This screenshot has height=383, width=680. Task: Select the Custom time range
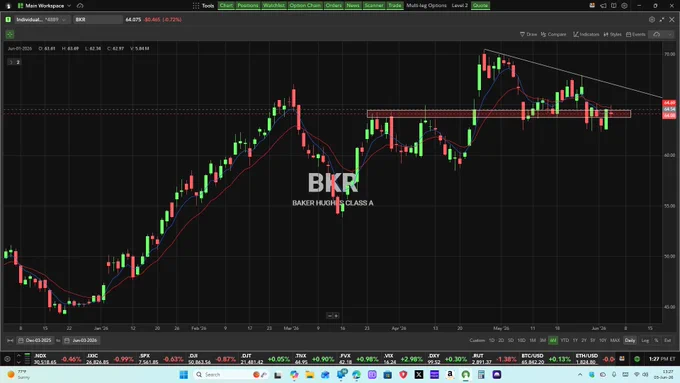[477, 340]
